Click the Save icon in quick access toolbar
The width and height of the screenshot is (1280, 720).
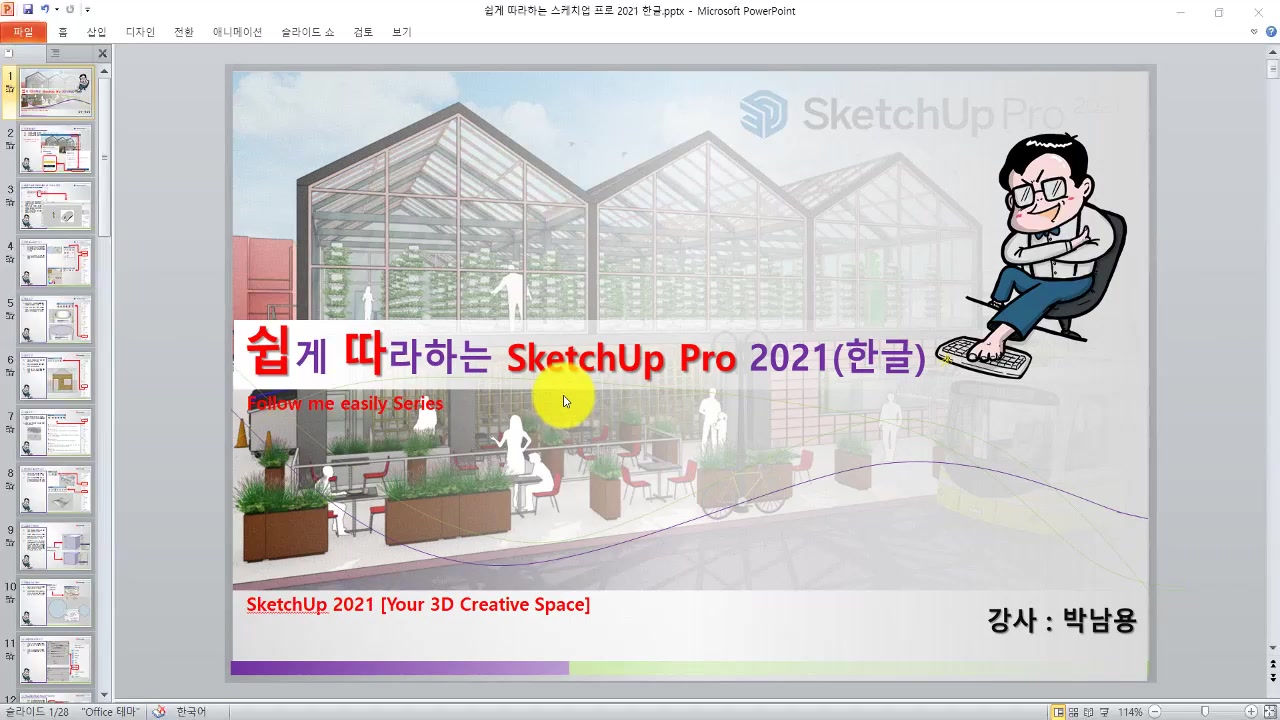tap(28, 10)
